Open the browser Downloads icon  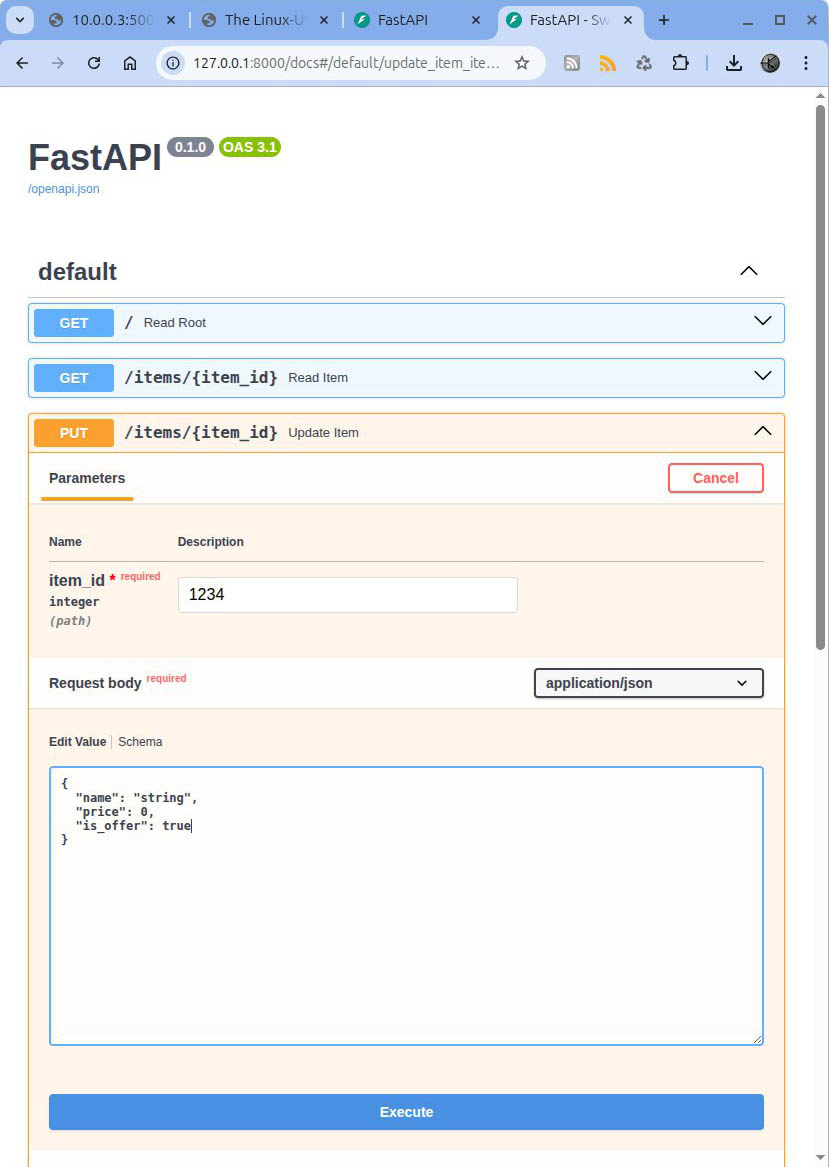pyautogui.click(x=733, y=63)
